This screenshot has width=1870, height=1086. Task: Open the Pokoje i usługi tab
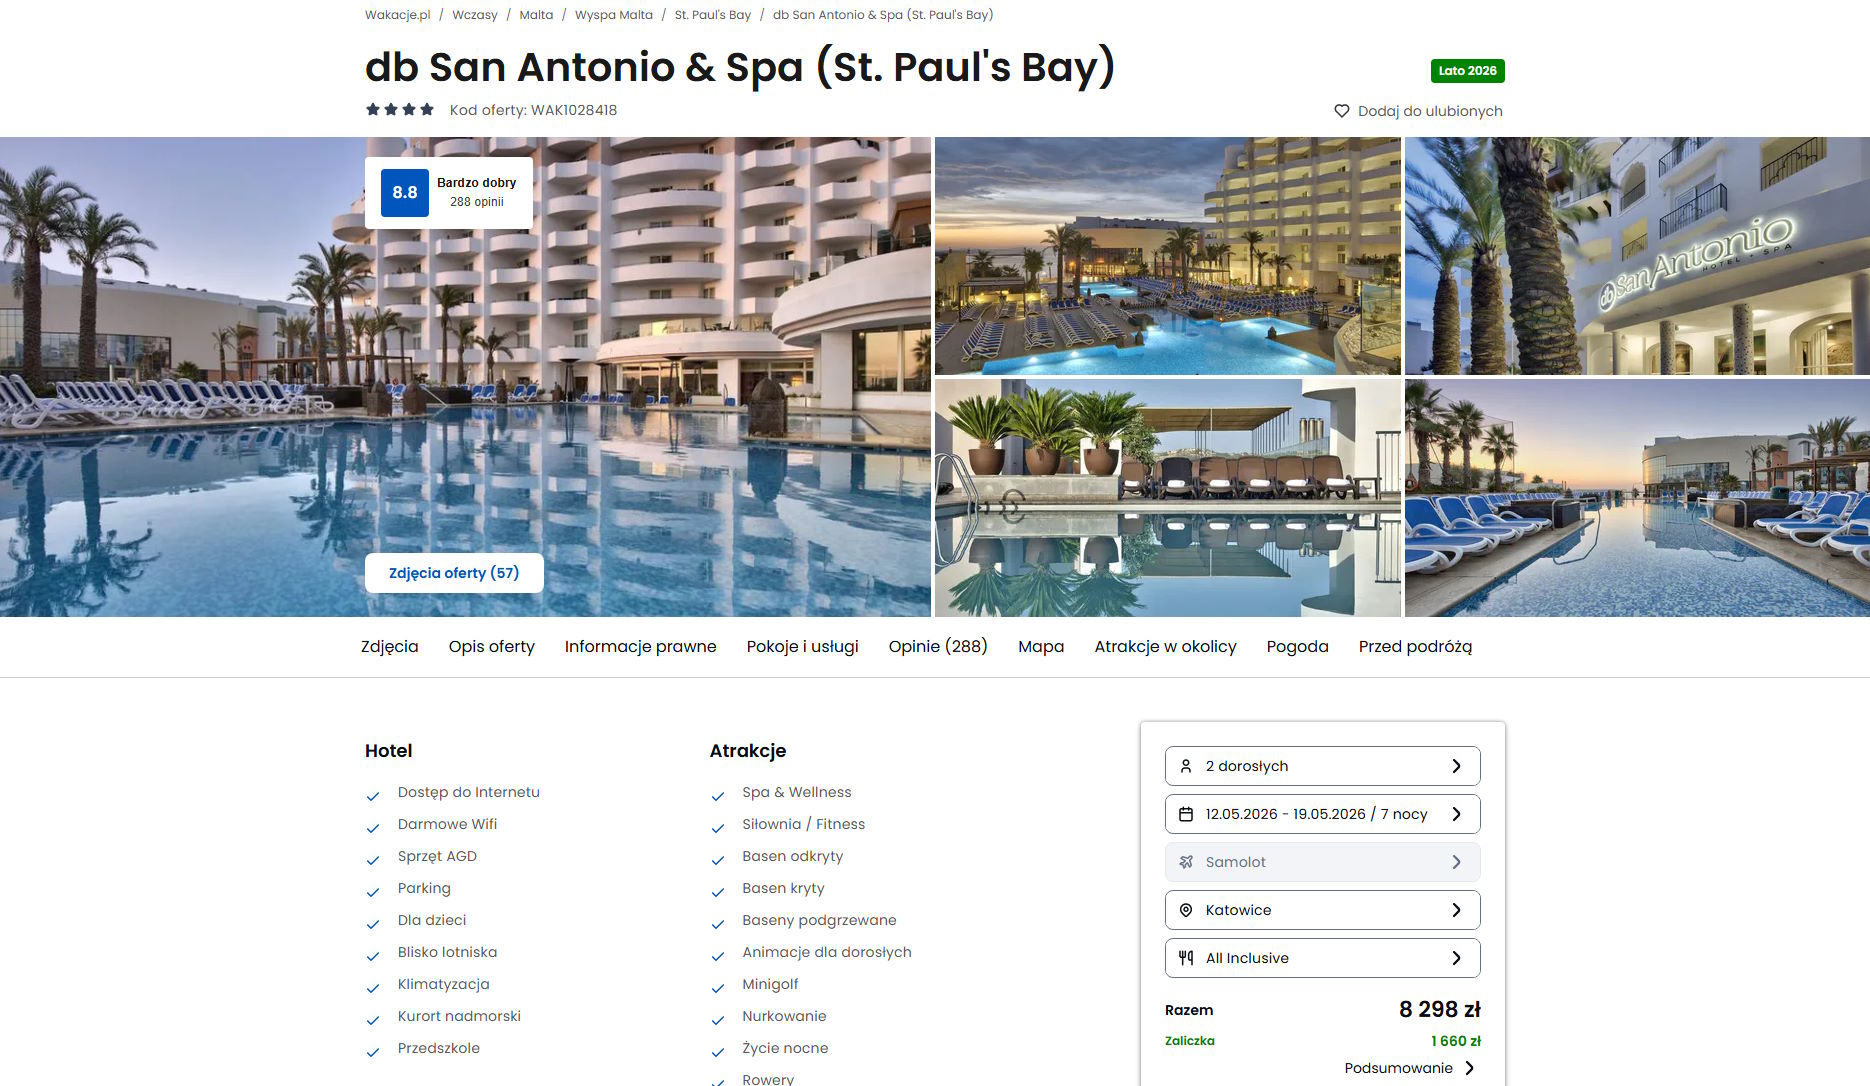pyautogui.click(x=802, y=647)
